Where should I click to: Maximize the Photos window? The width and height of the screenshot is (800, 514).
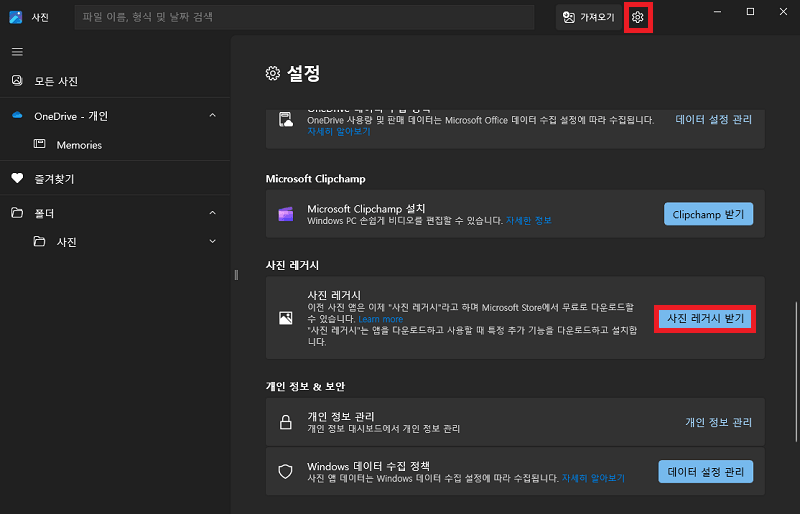750,11
